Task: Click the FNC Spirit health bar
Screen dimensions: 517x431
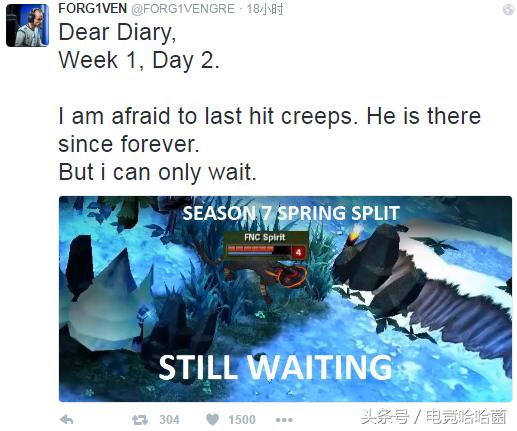Action: (x=258, y=250)
